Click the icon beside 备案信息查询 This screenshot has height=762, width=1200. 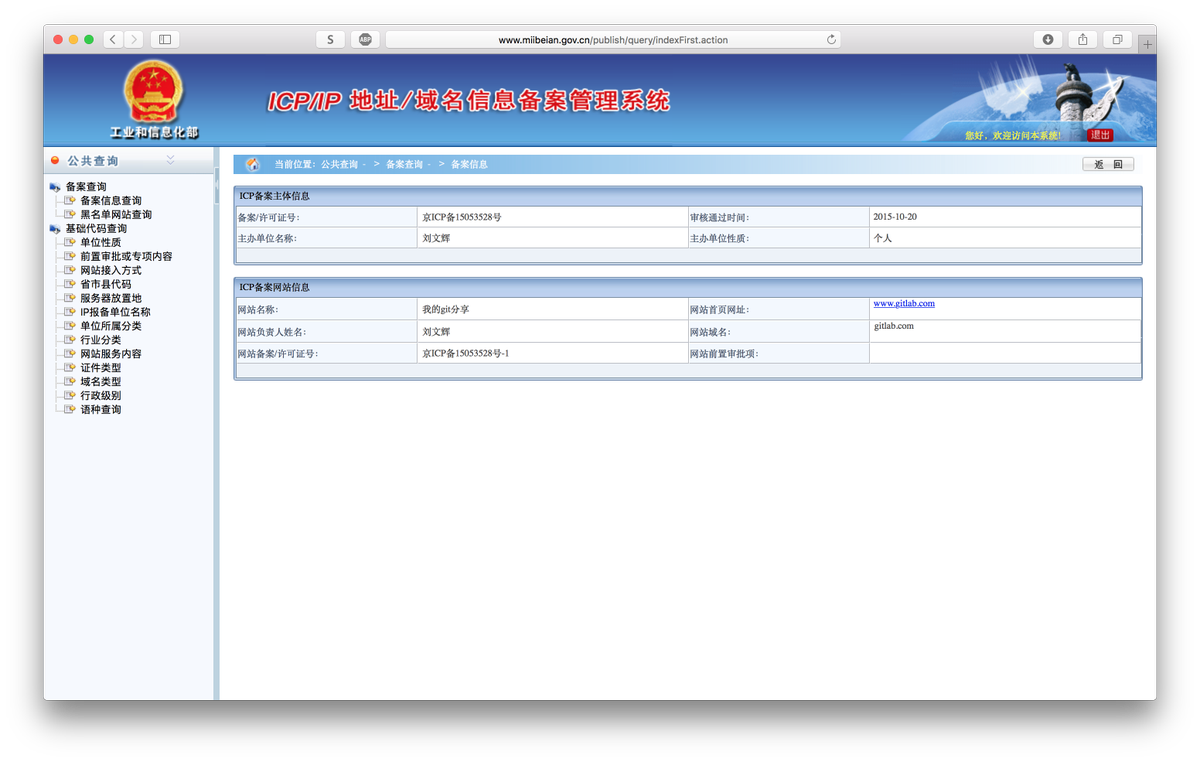70,201
